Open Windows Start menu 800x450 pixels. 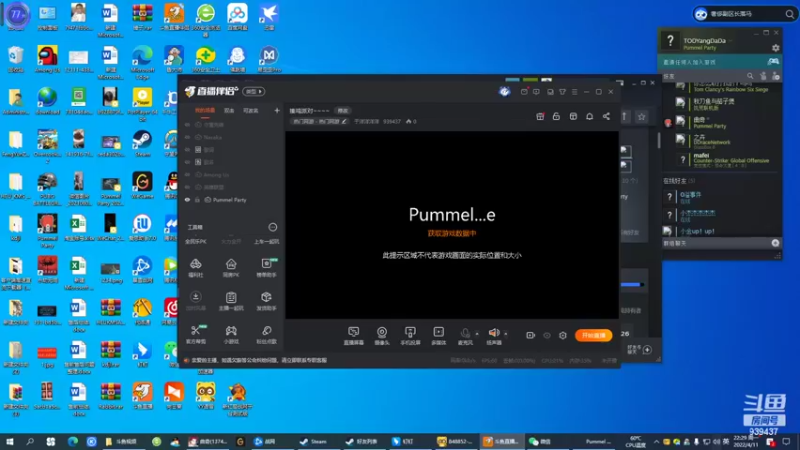click(9, 441)
